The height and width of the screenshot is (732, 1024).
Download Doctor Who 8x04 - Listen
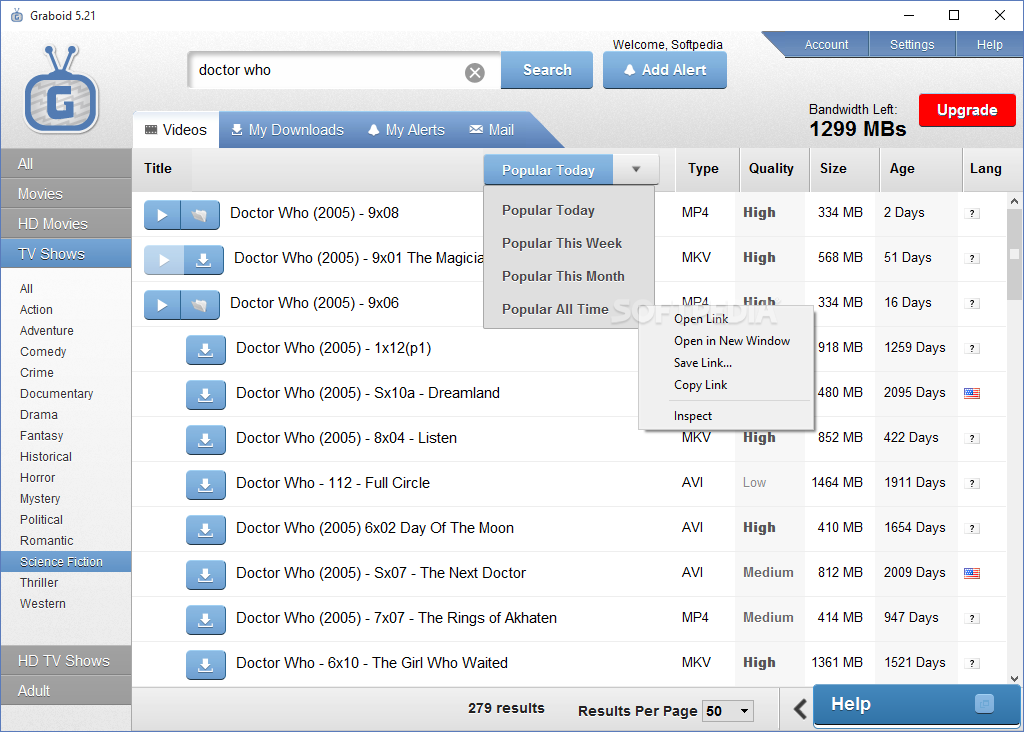[206, 440]
